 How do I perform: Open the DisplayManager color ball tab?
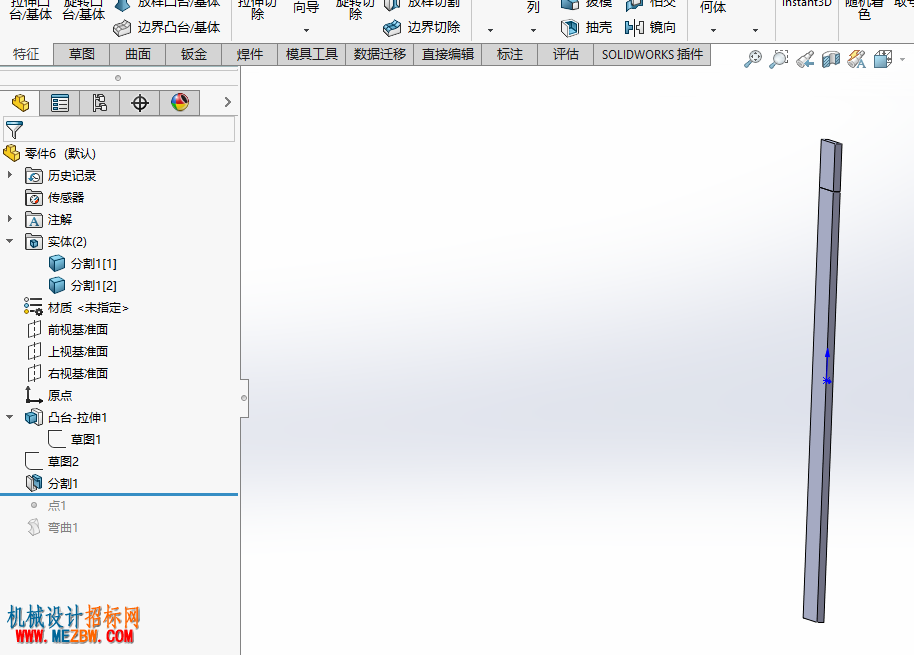click(x=180, y=103)
